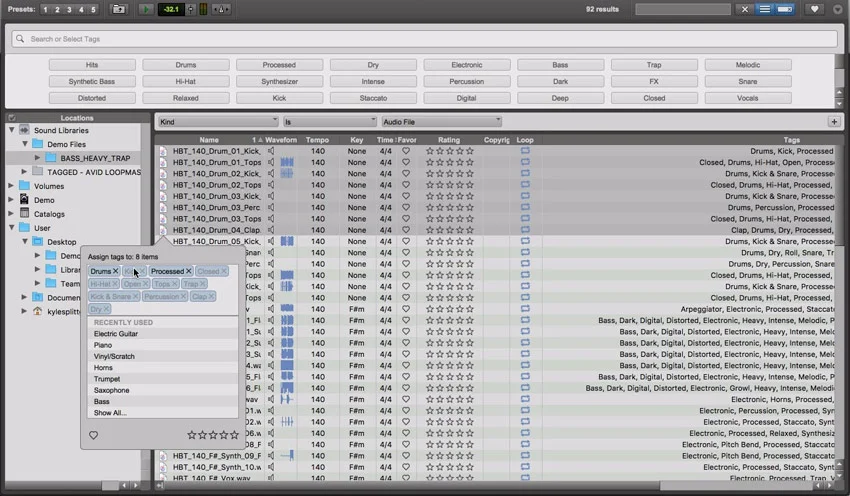The height and width of the screenshot is (496, 850).
Task: Favorite HBT_140_Drum_02_Tops with heart icon
Action: coord(405,185)
